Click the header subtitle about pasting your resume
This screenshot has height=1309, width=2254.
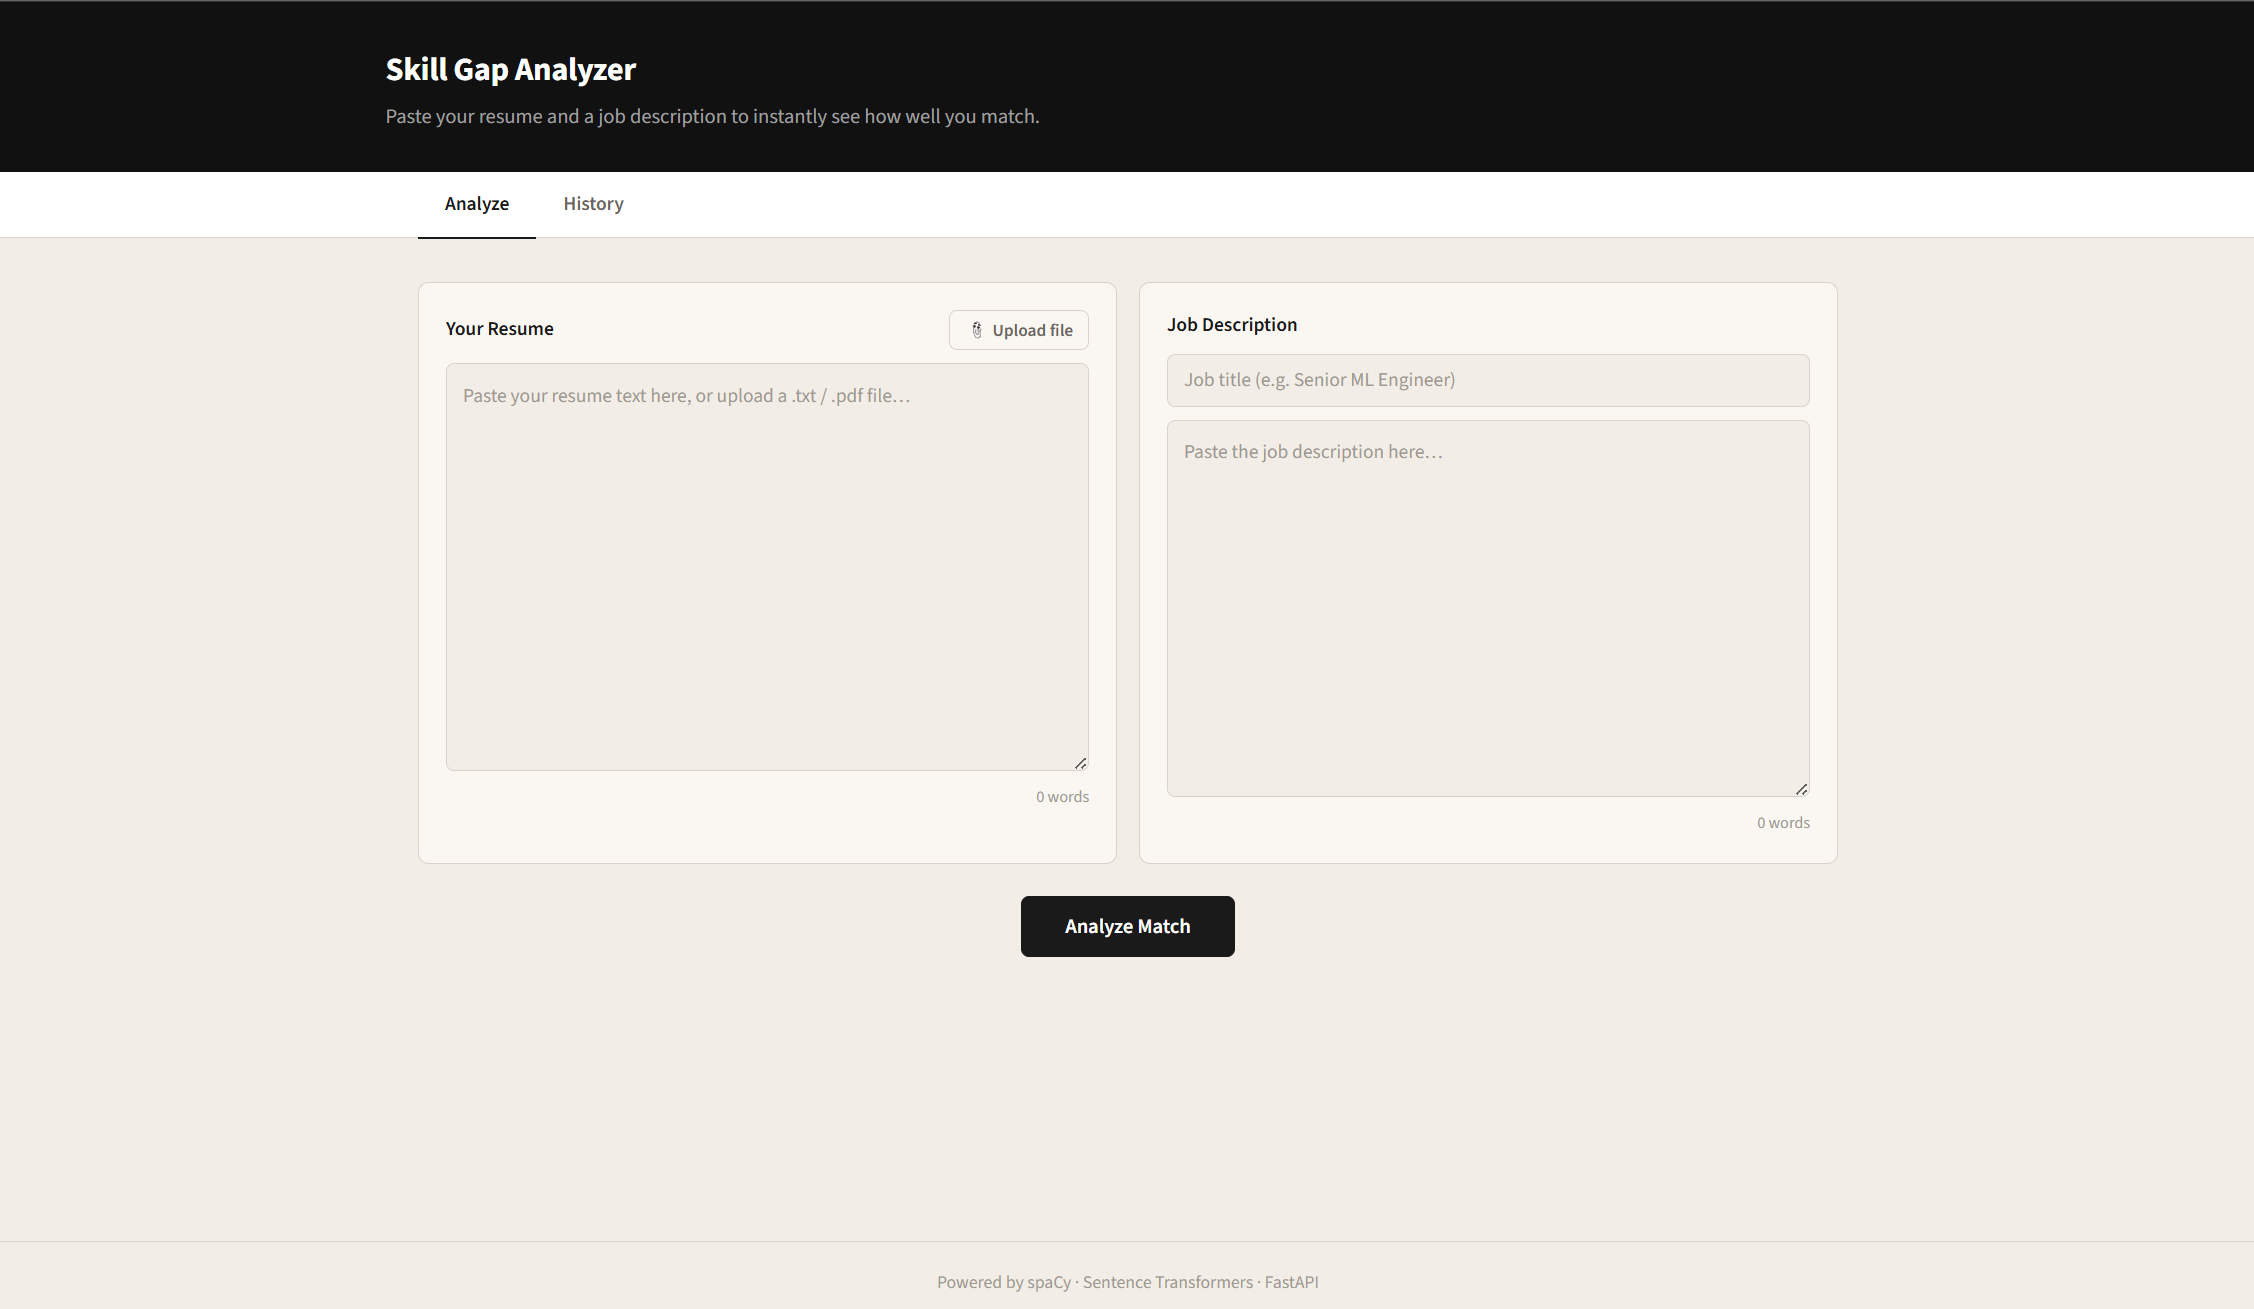[x=712, y=116]
